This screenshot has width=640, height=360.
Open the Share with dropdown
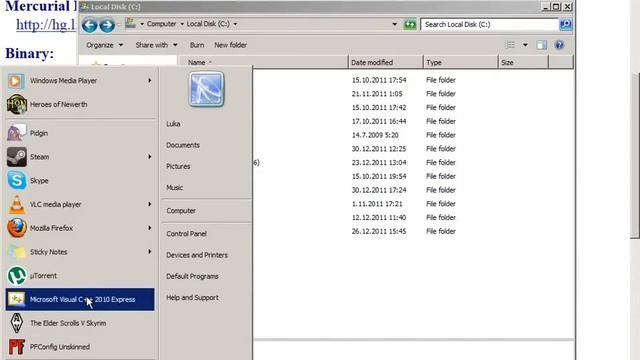[x=156, y=45]
